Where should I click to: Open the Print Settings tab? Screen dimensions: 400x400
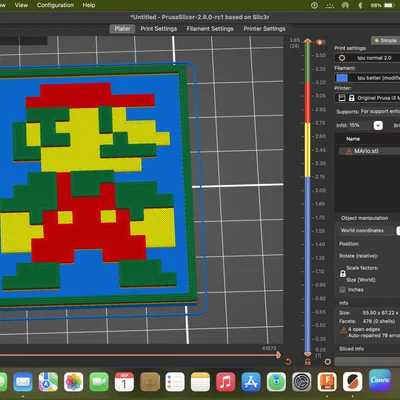tap(159, 29)
